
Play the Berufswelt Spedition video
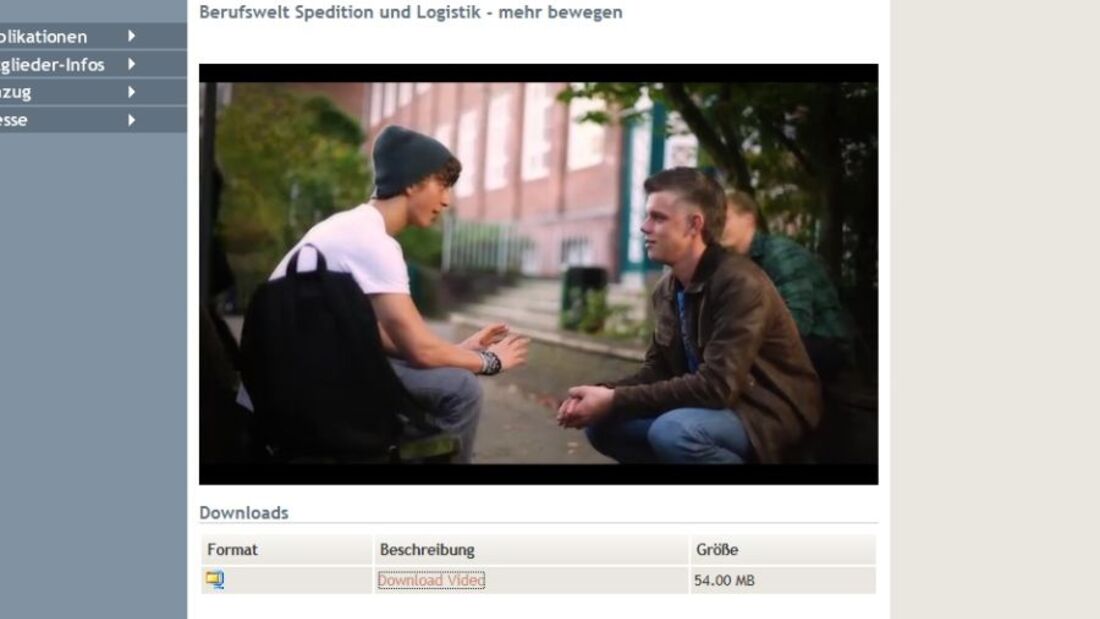(x=538, y=274)
